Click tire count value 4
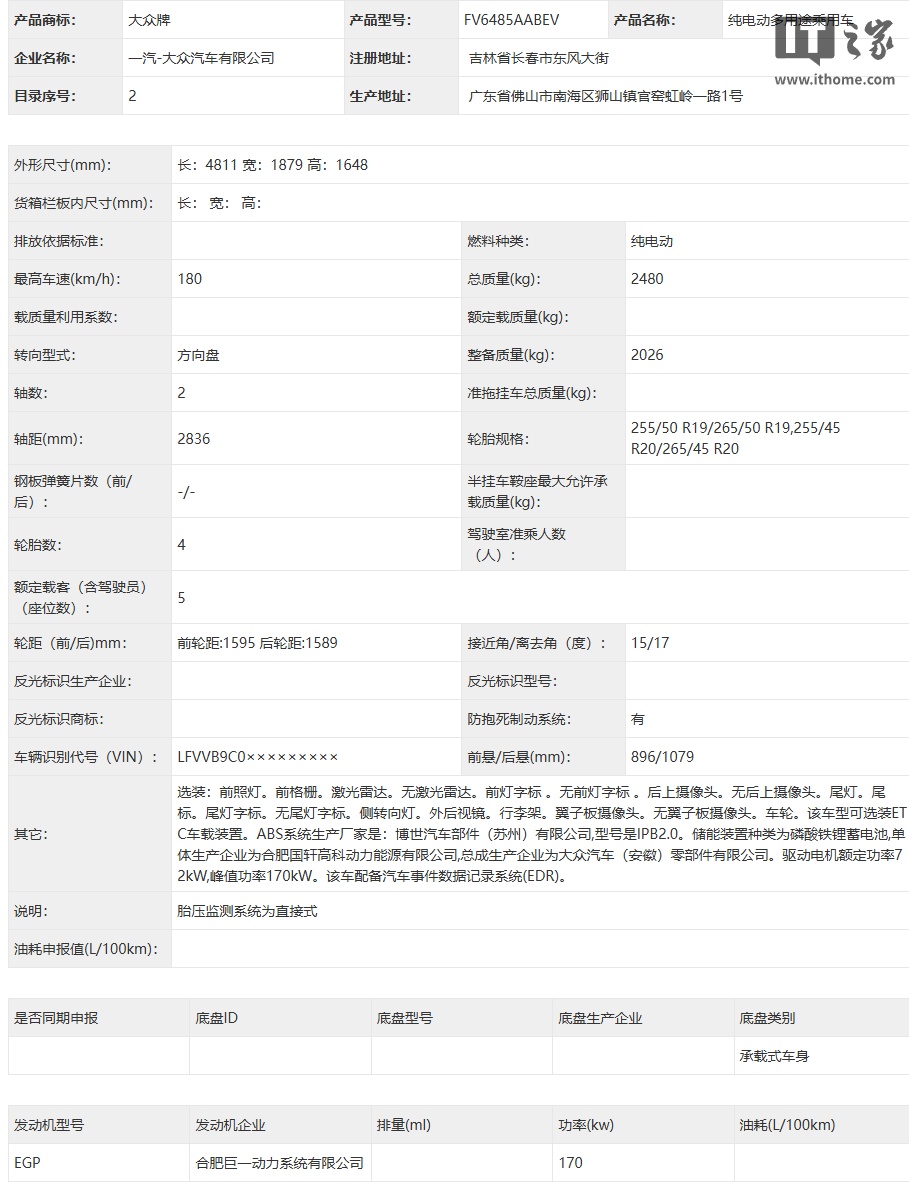This screenshot has width=909, height=1182. (182, 544)
